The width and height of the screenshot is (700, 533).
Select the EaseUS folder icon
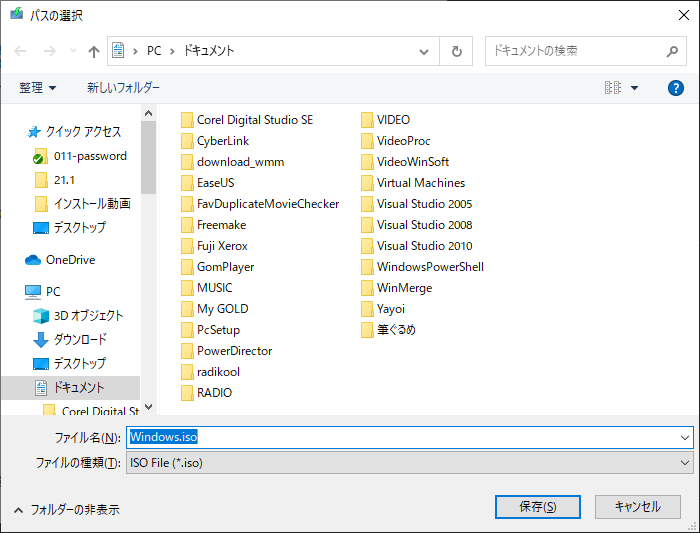[187, 183]
